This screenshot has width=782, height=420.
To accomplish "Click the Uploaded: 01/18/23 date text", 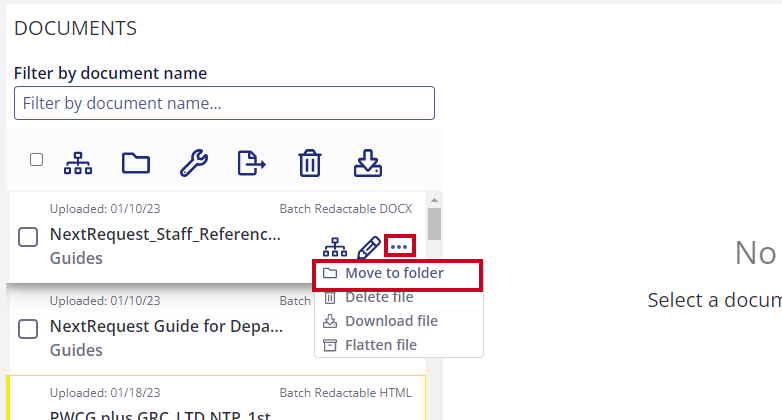I will click(x=105, y=393).
